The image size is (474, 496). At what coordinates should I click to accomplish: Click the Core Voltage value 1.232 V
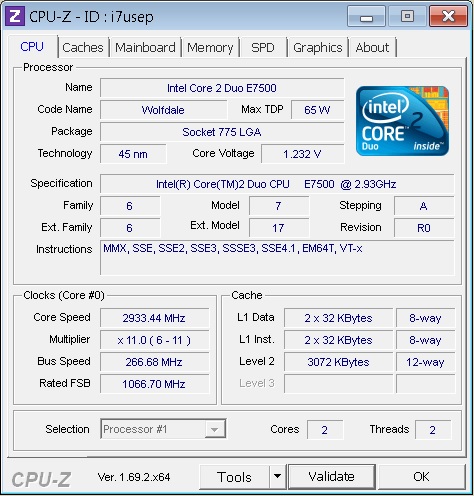(302, 154)
